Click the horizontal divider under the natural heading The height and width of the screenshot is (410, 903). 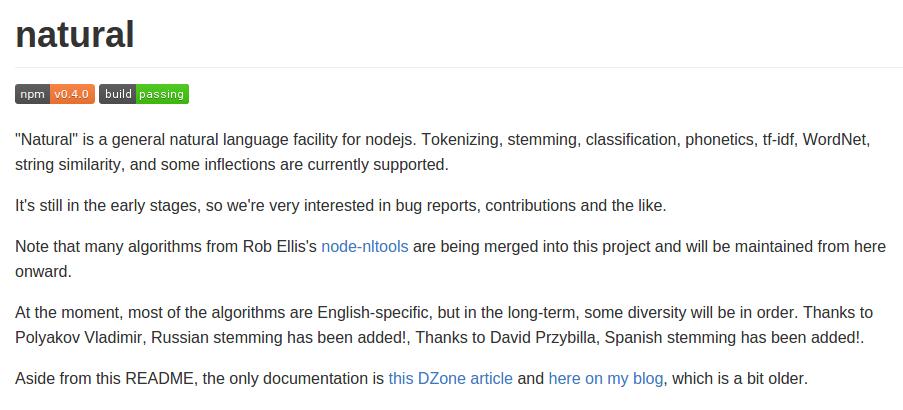pos(459,67)
